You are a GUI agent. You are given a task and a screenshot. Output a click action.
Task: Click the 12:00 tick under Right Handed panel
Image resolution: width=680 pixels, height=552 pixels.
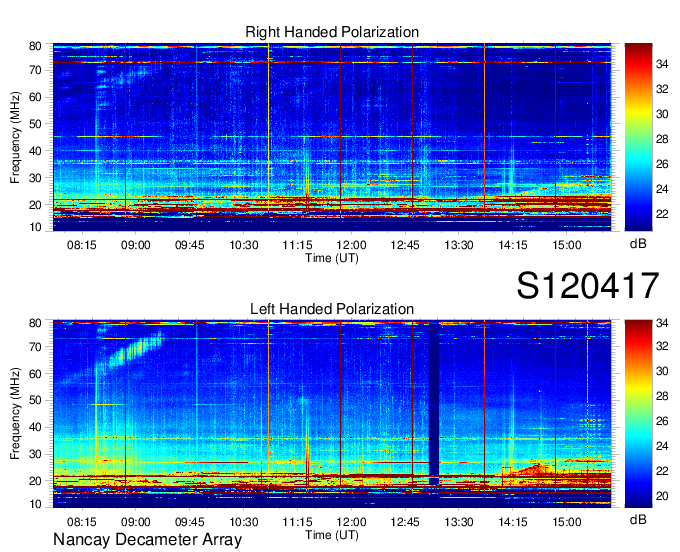point(351,245)
